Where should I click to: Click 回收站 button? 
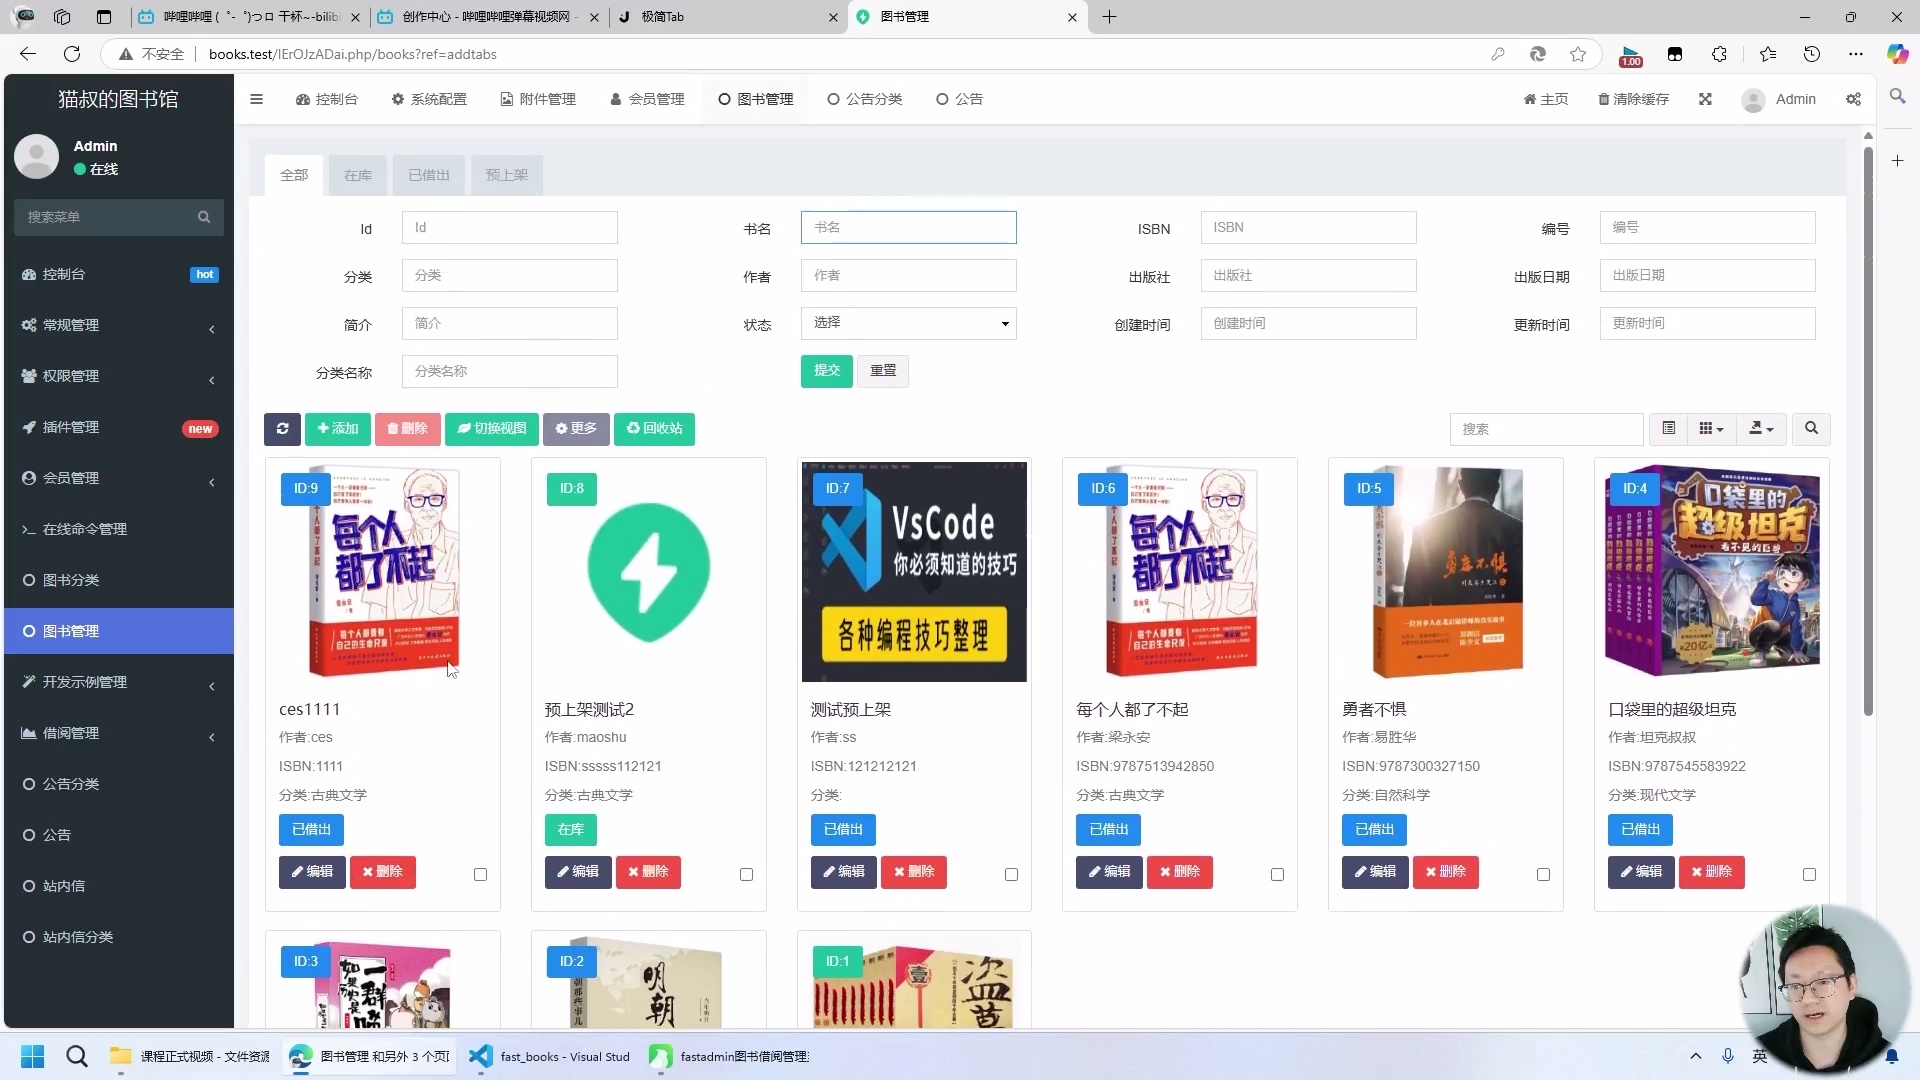pos(654,429)
